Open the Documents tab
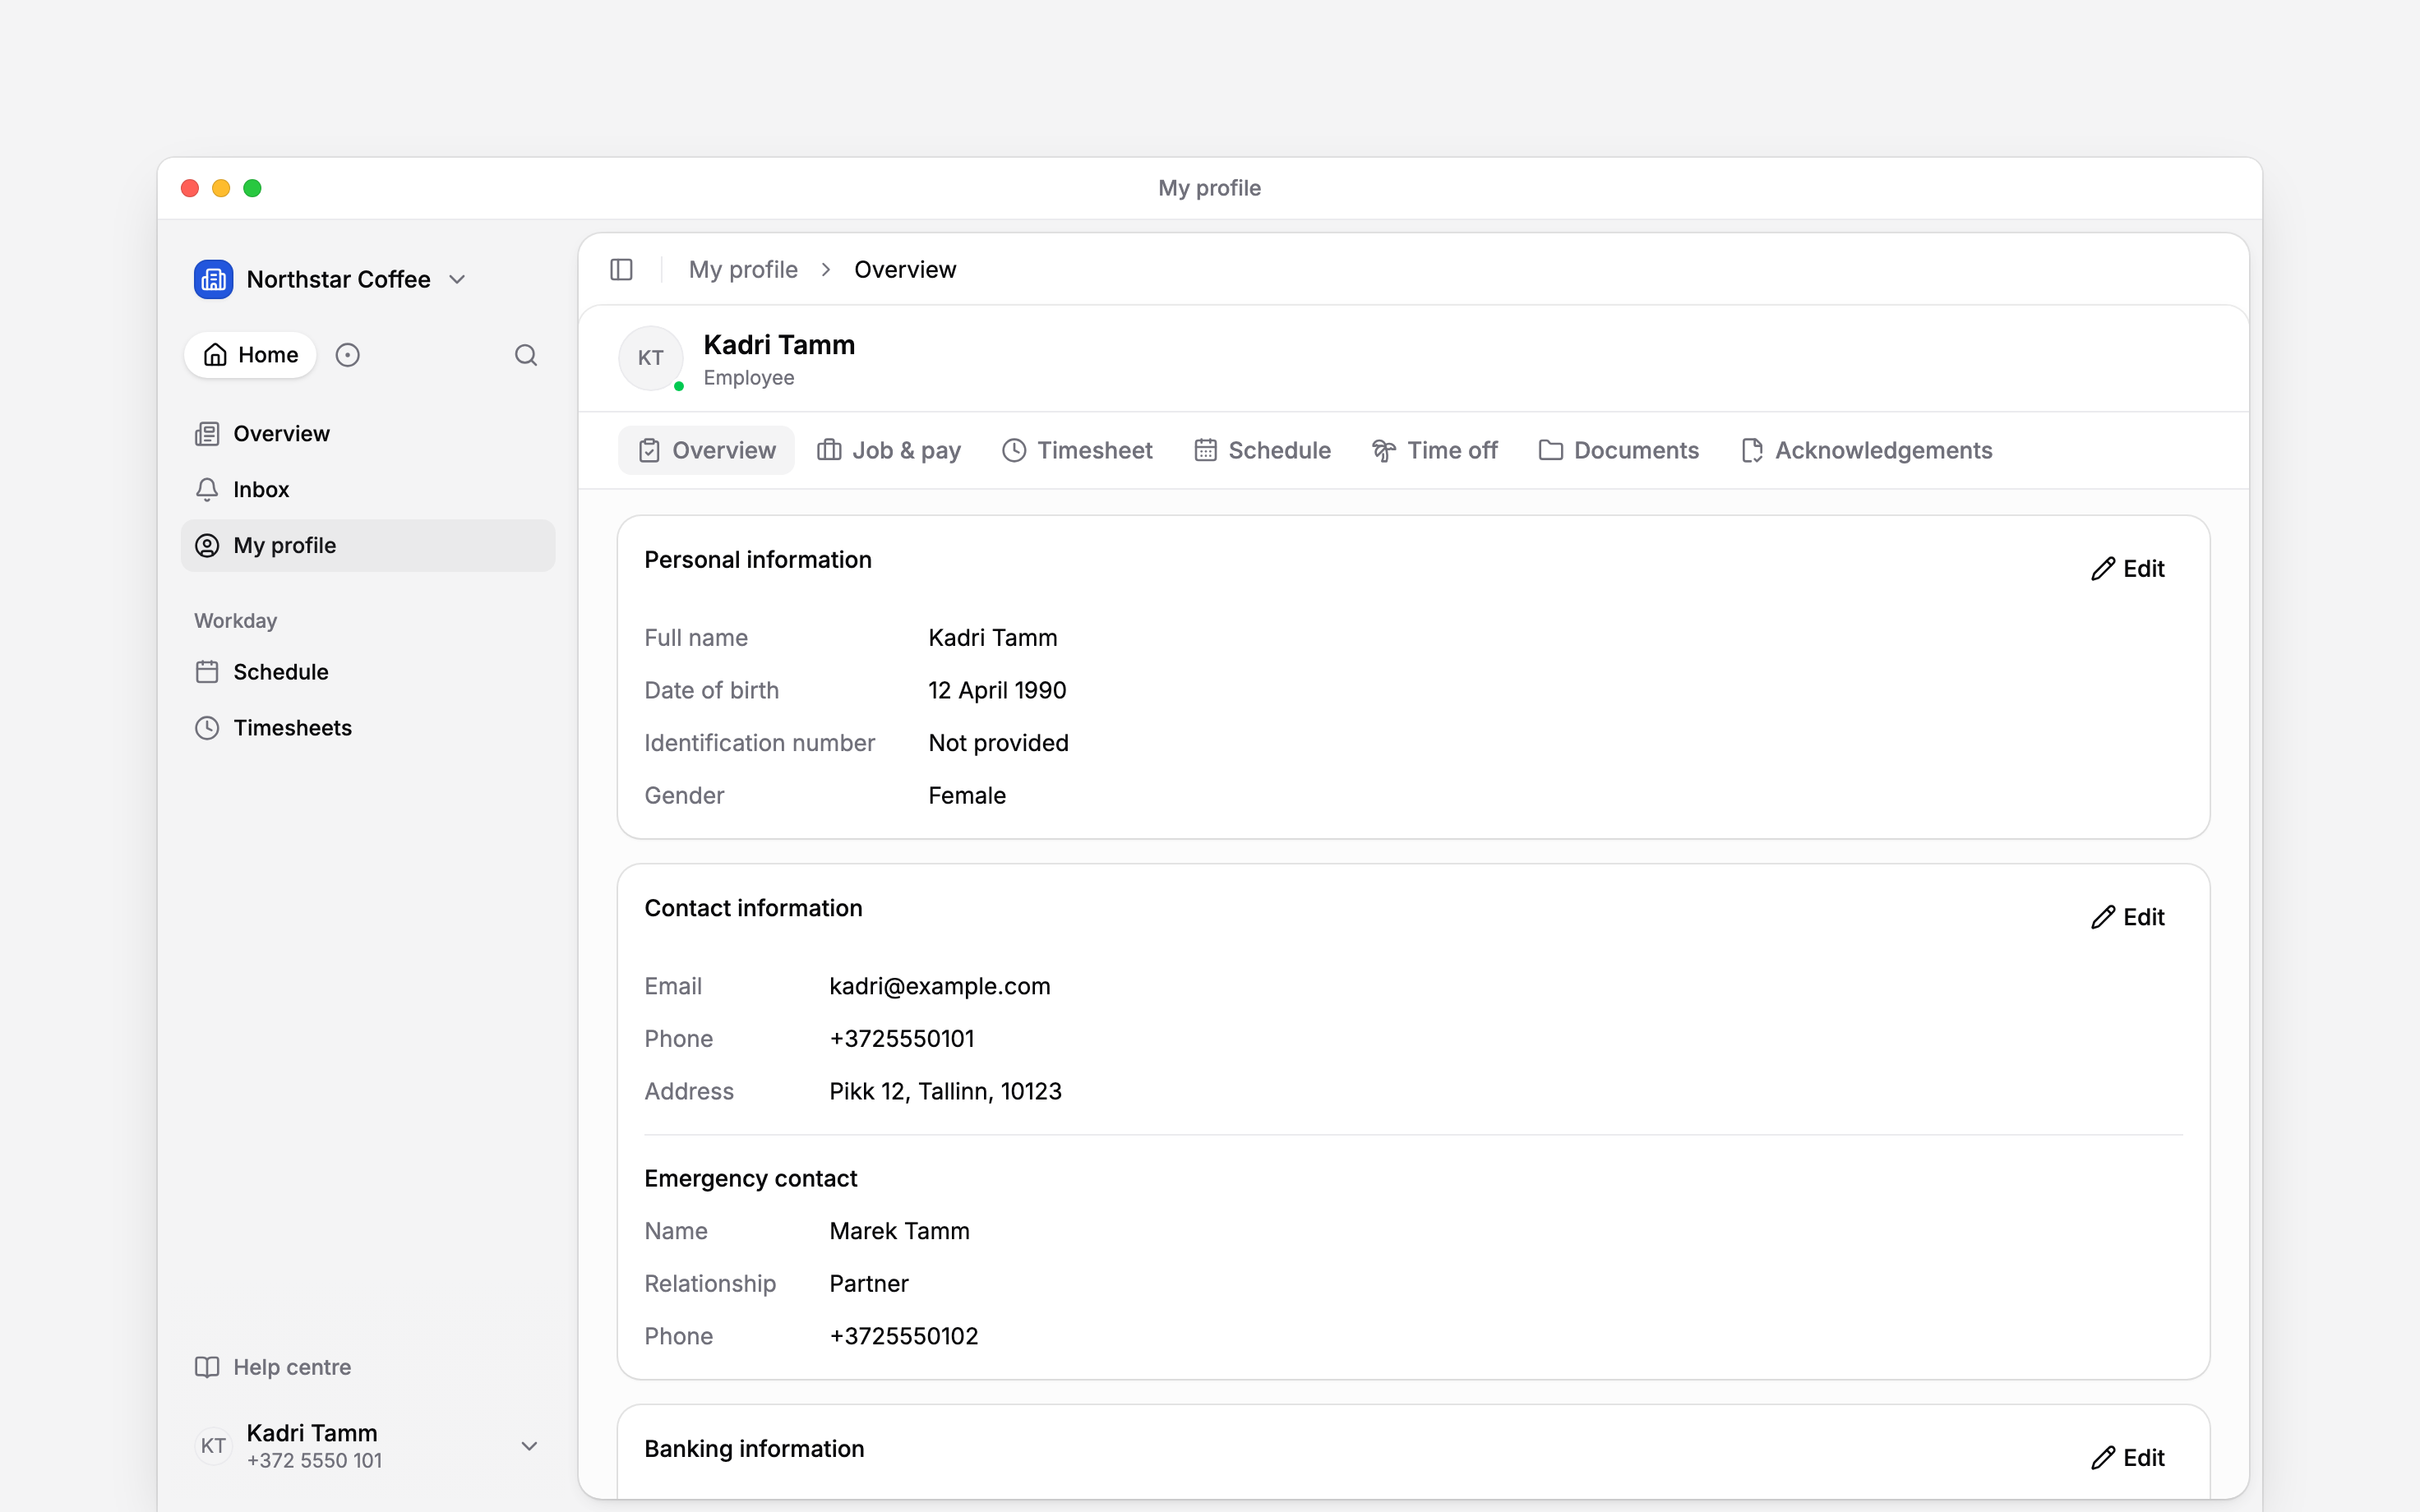2420x1512 pixels. (1618, 450)
